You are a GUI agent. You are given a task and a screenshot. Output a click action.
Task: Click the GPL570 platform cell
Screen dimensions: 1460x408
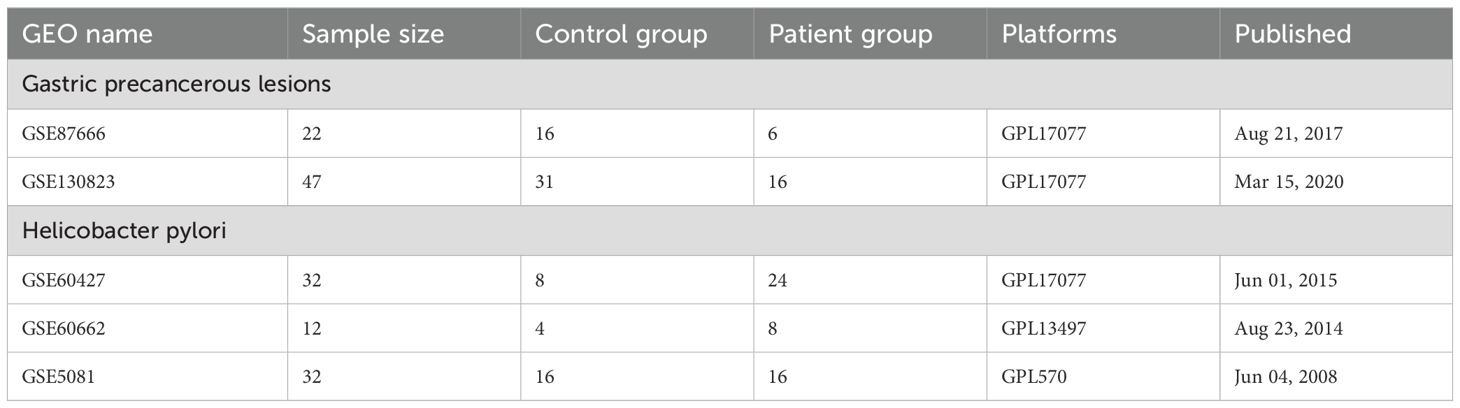pos(1034,377)
